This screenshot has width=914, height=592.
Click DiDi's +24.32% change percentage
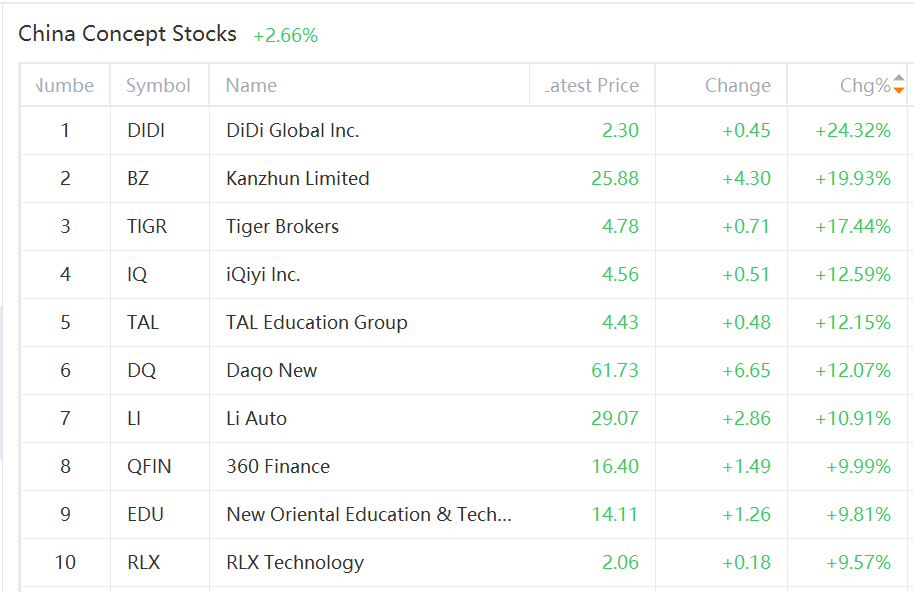[852, 130]
